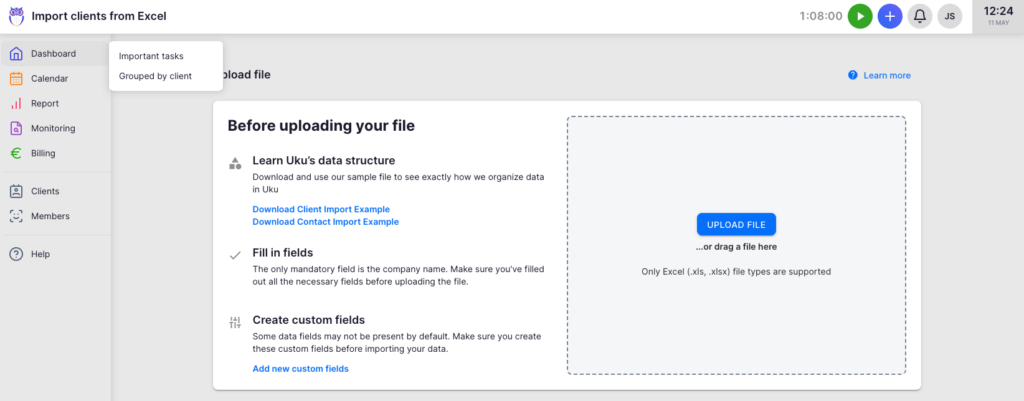Image resolution: width=1024 pixels, height=401 pixels.
Task: Download Contact Import Example link
Action: click(325, 221)
